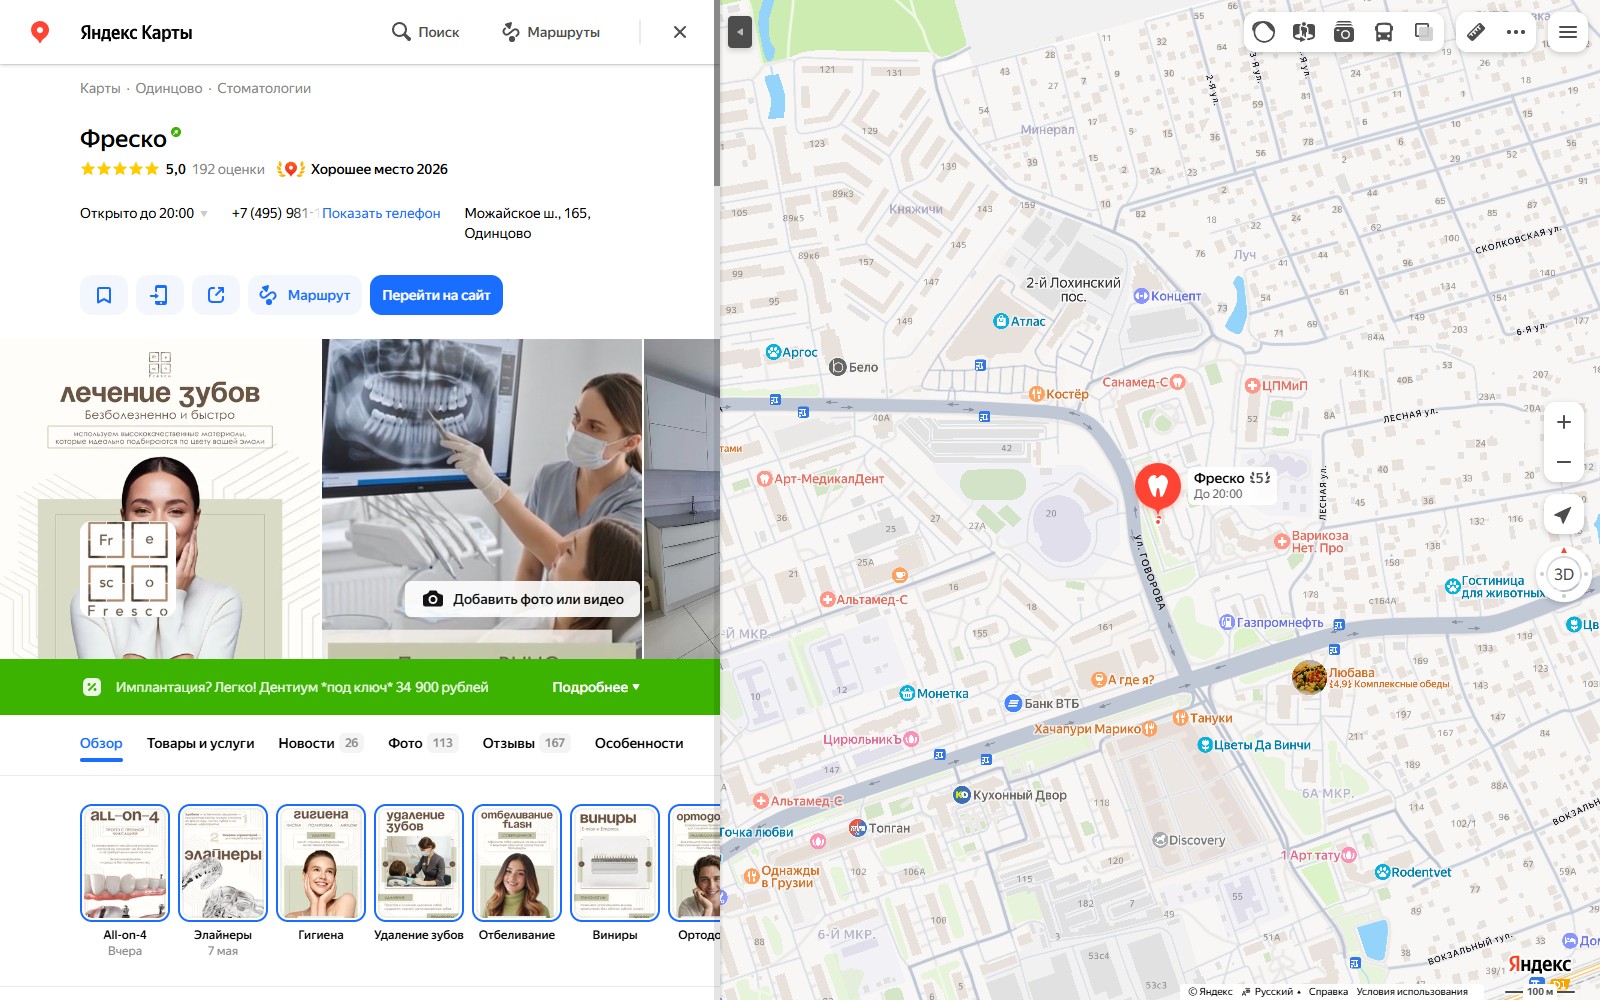Switch to the Товары и услуги tab
The image size is (1600, 1000).
point(201,743)
